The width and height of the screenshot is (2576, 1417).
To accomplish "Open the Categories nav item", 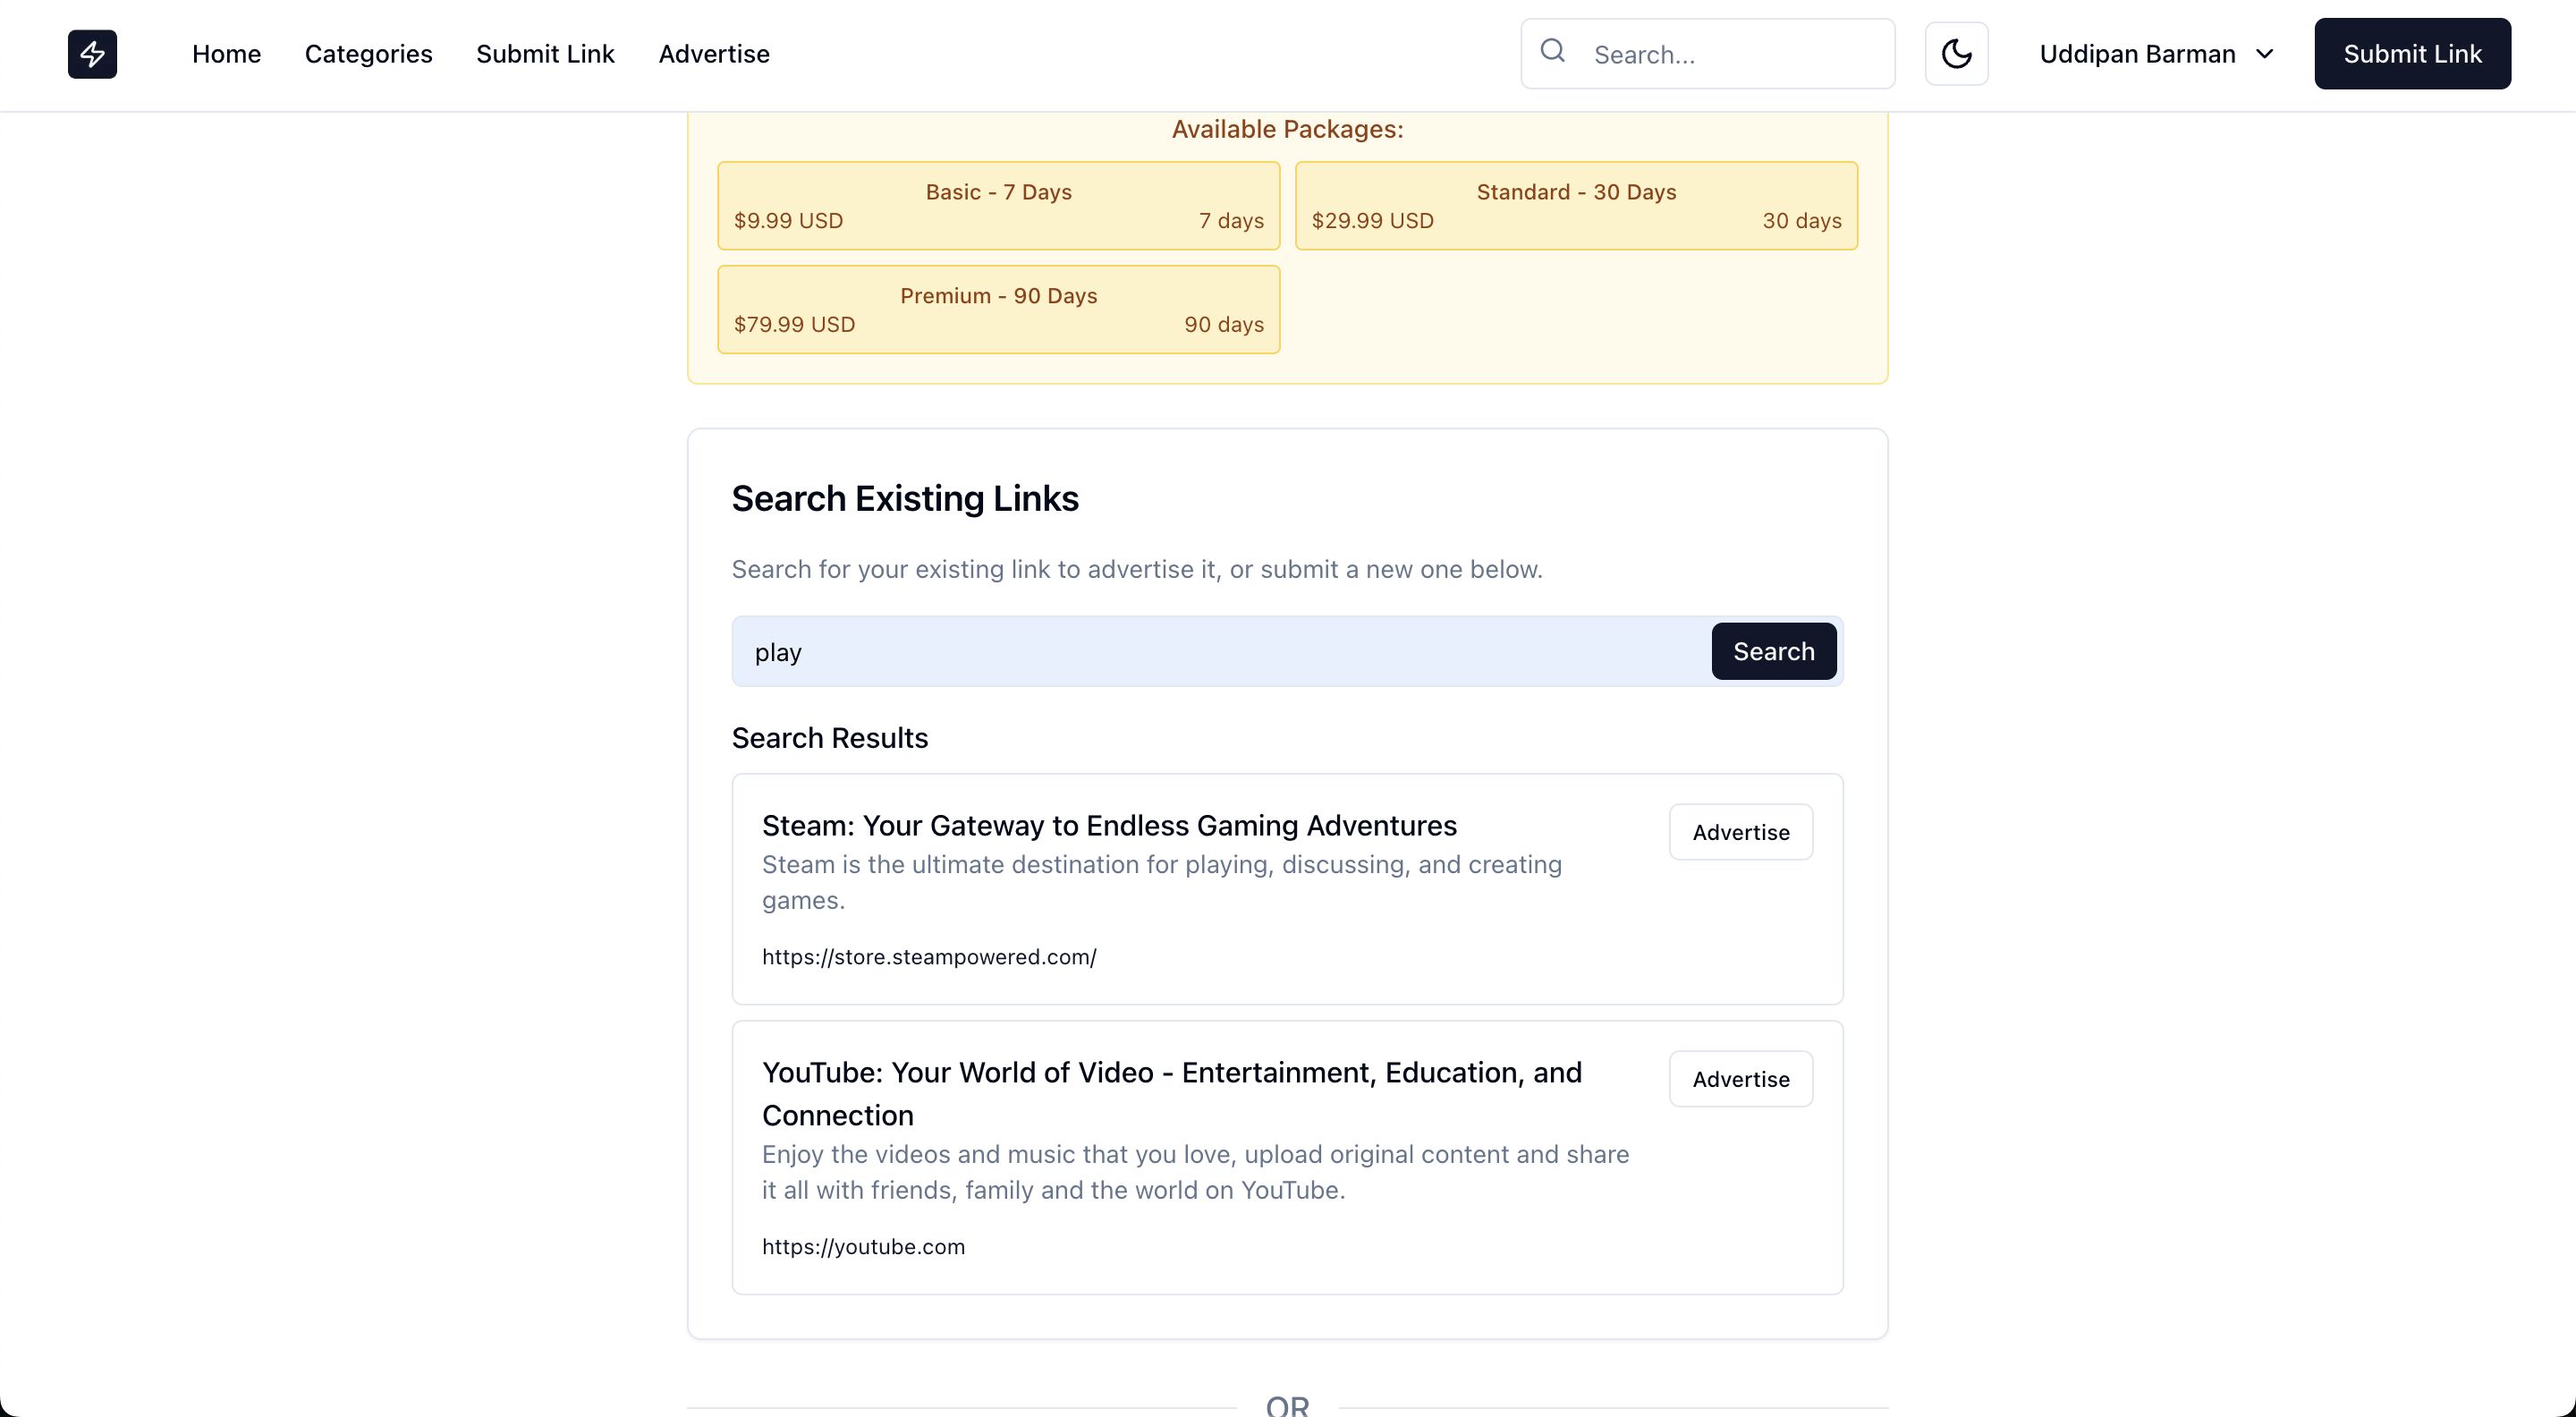I will pos(368,54).
